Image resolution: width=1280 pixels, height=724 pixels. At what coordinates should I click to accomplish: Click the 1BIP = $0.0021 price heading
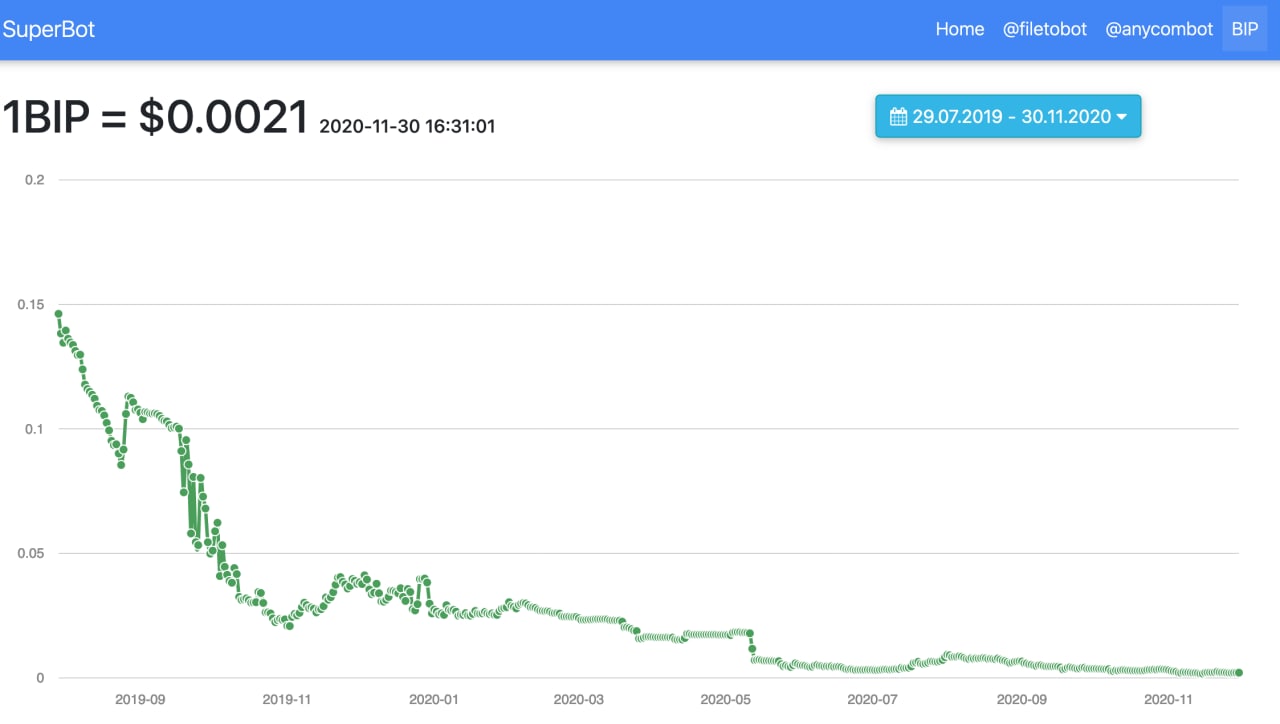pos(155,118)
